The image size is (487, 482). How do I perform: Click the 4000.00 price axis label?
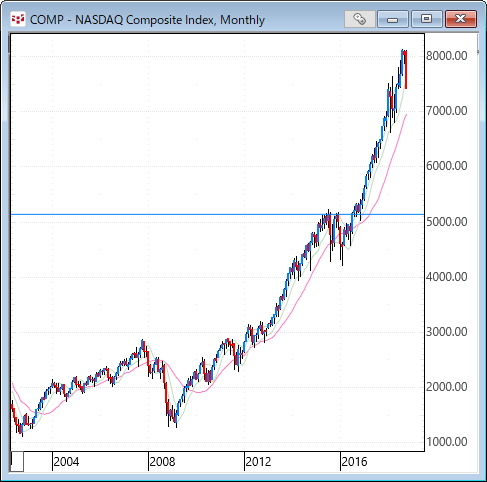[x=447, y=277]
